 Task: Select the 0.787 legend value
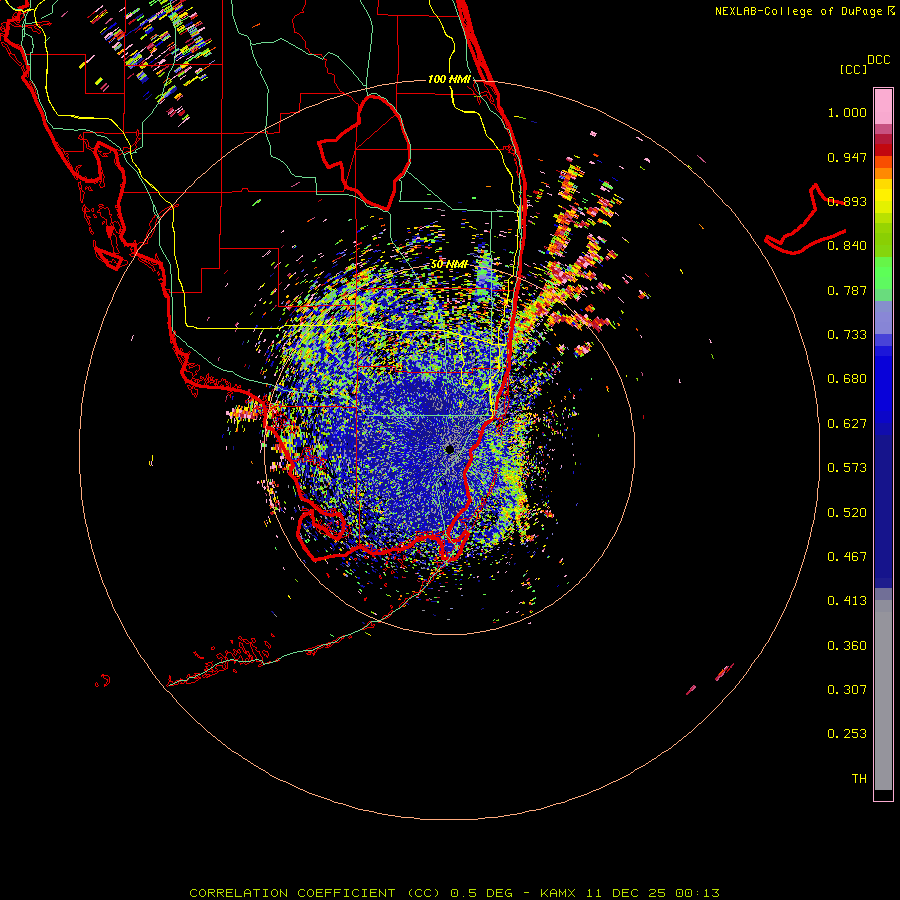847,290
